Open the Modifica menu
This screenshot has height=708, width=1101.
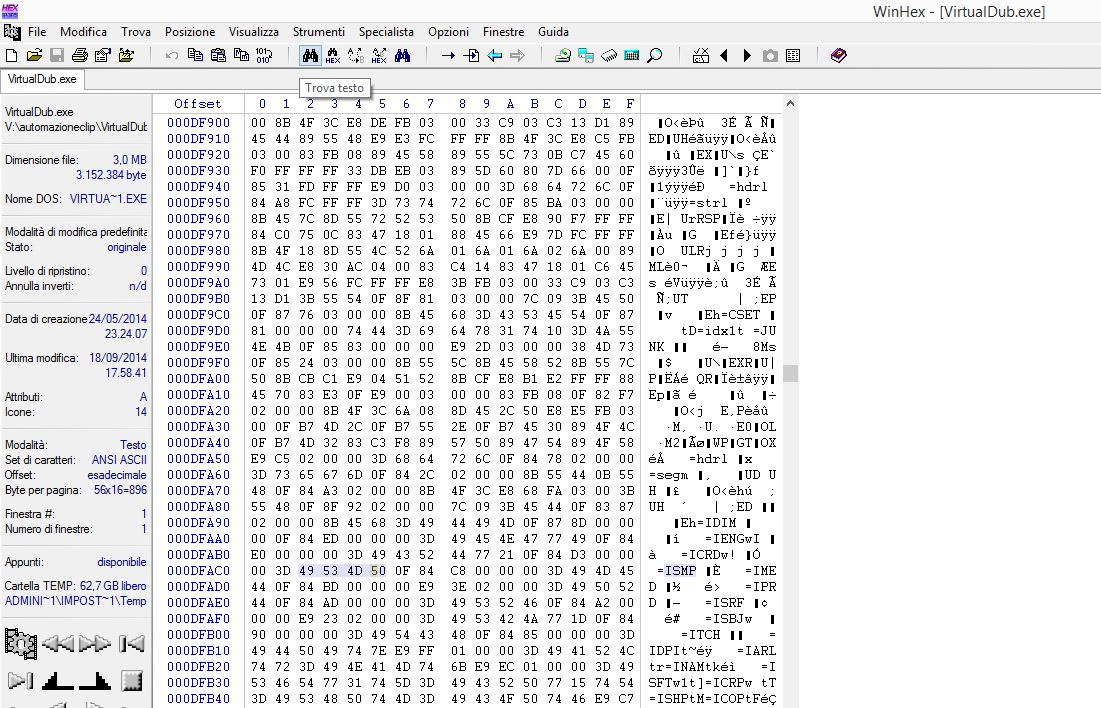pyautogui.click(x=84, y=32)
